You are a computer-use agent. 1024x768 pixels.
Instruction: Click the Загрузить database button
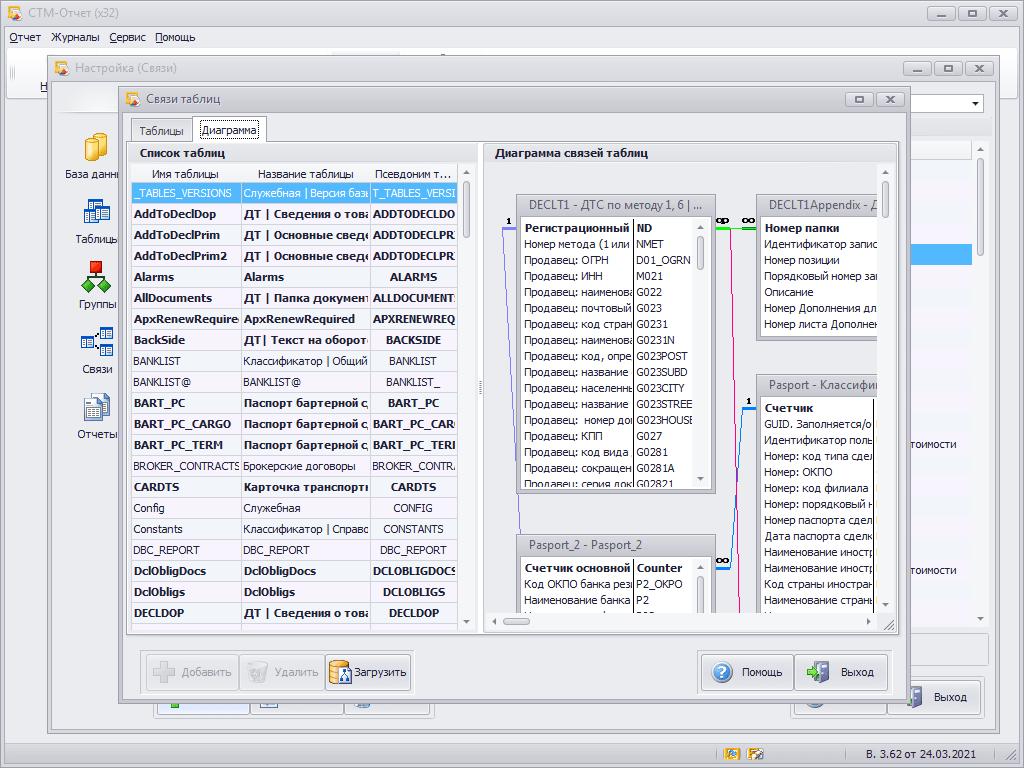click(368, 672)
